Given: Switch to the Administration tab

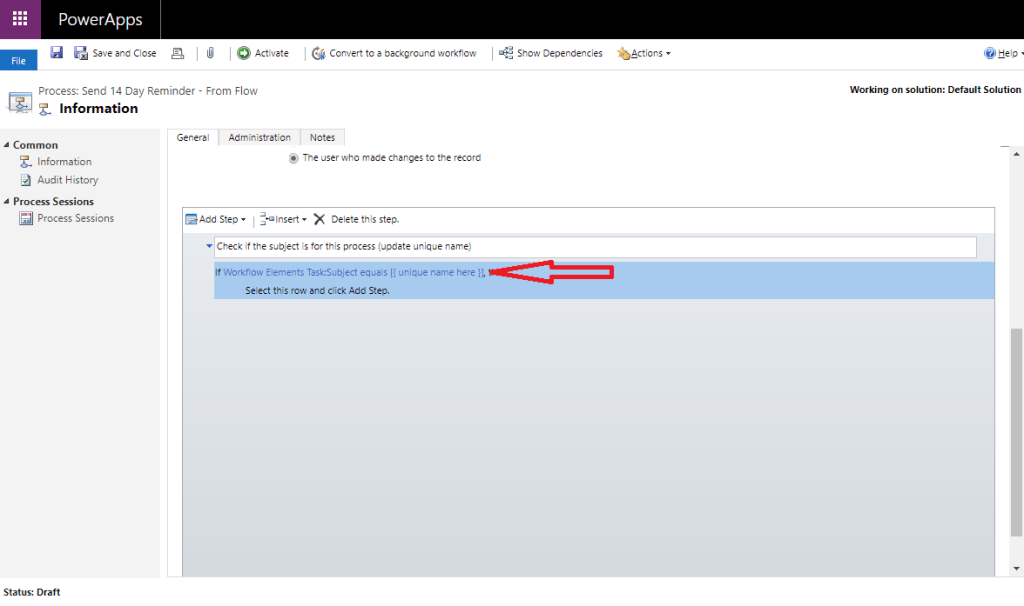Looking at the screenshot, I should coord(261,137).
